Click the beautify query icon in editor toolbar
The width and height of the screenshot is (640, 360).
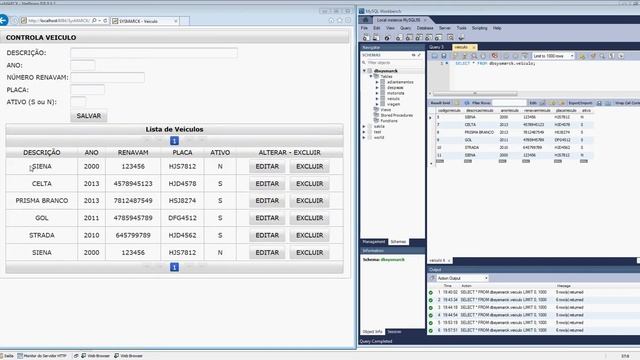pyautogui.click(x=593, y=56)
